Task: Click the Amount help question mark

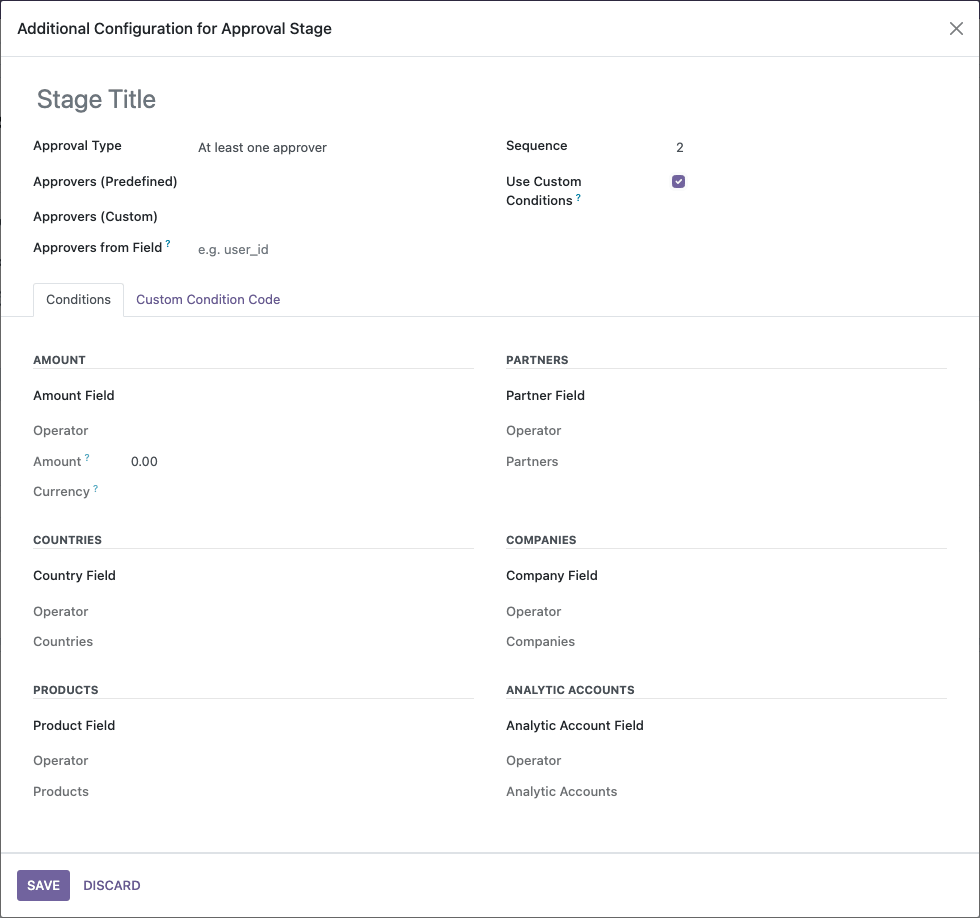Action: 87,458
